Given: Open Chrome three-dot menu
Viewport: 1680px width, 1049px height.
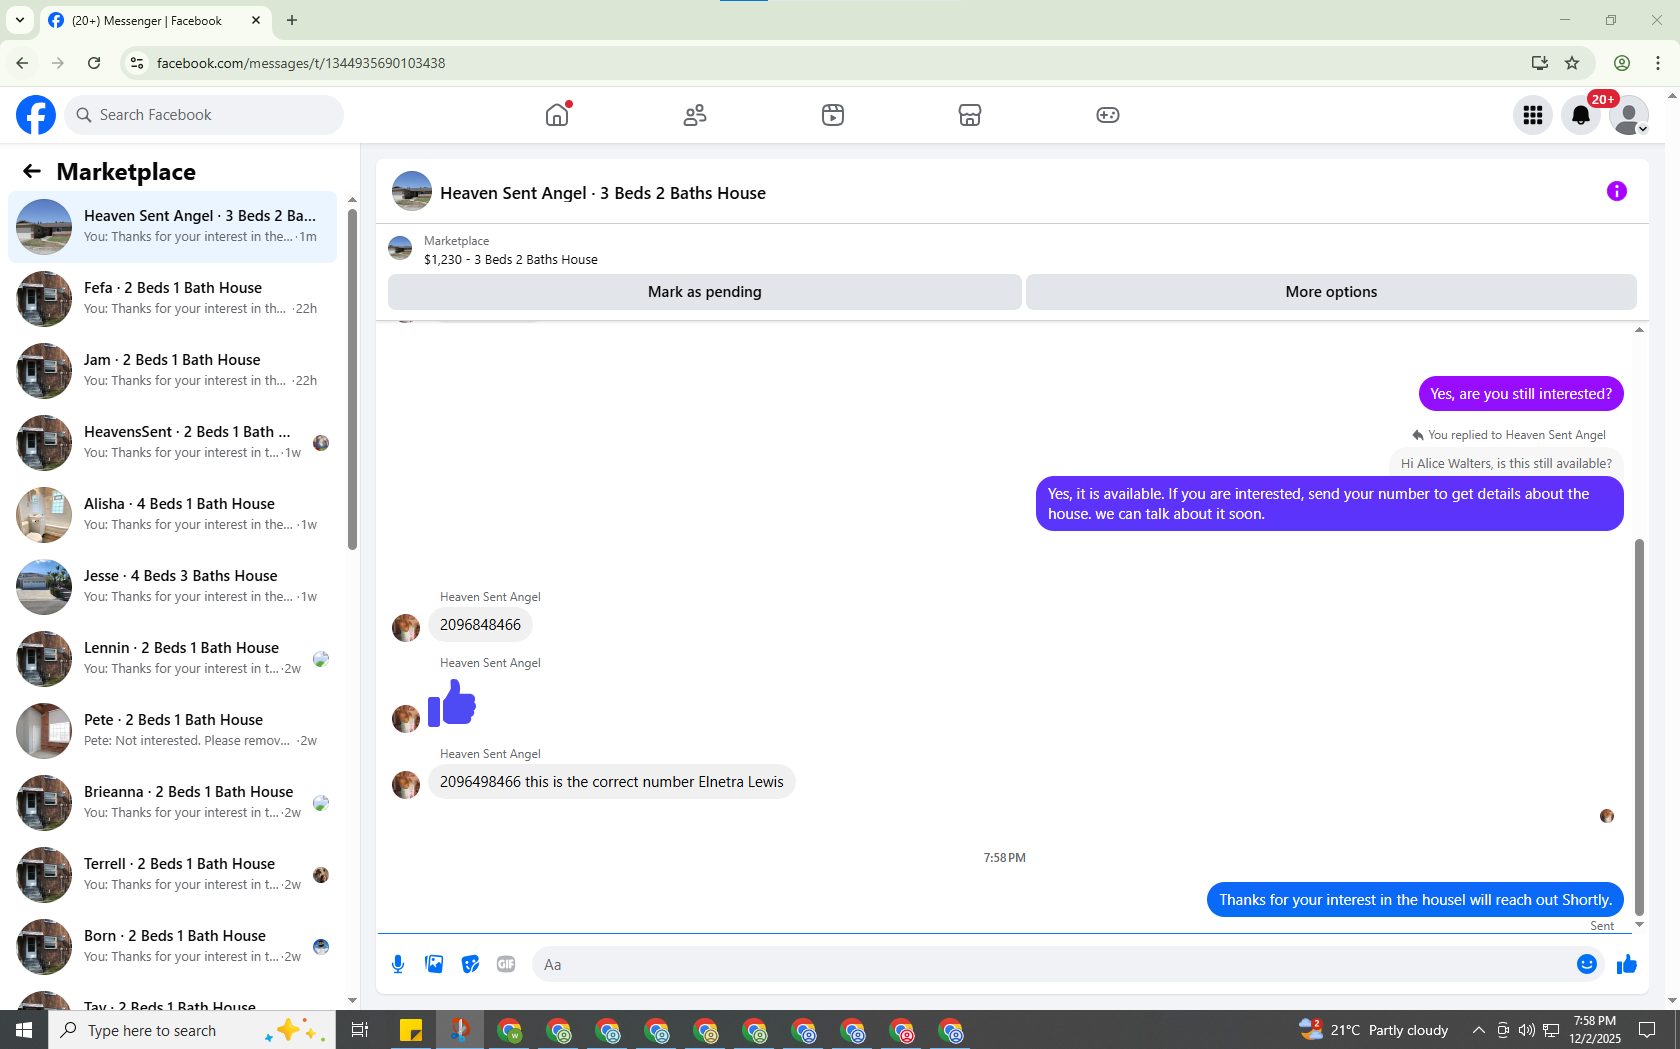Looking at the screenshot, I should coord(1658,63).
